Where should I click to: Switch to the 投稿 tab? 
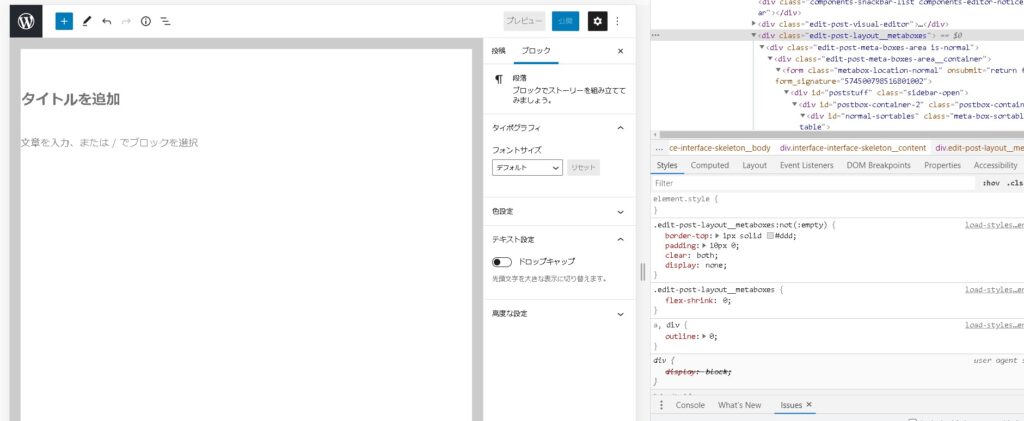(x=498, y=50)
